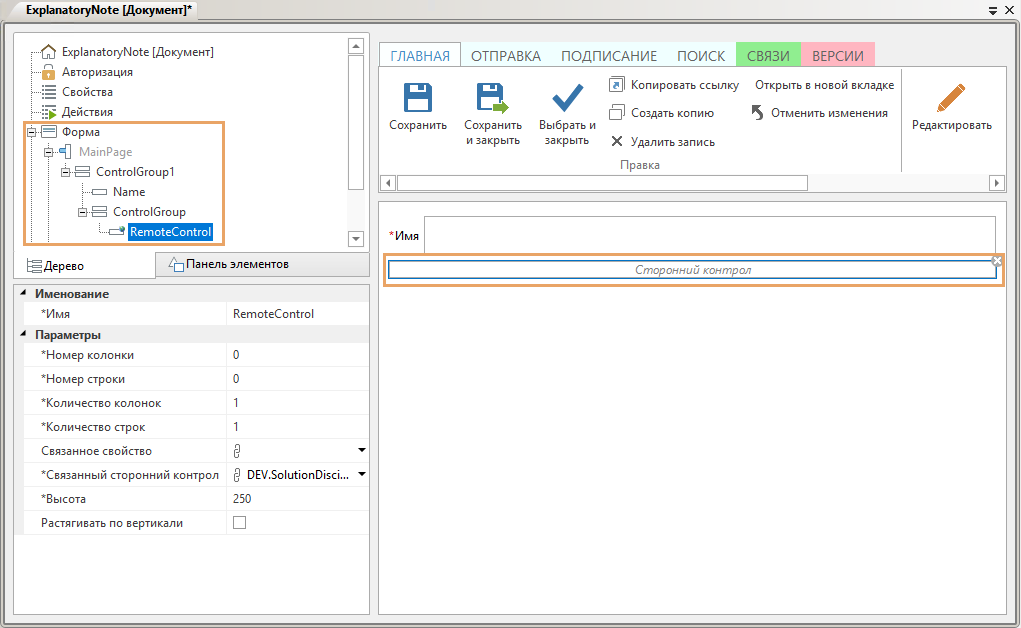Screen dimensions: 1021x628
Task: Click the Удалить запись X icon
Action: 617,142
